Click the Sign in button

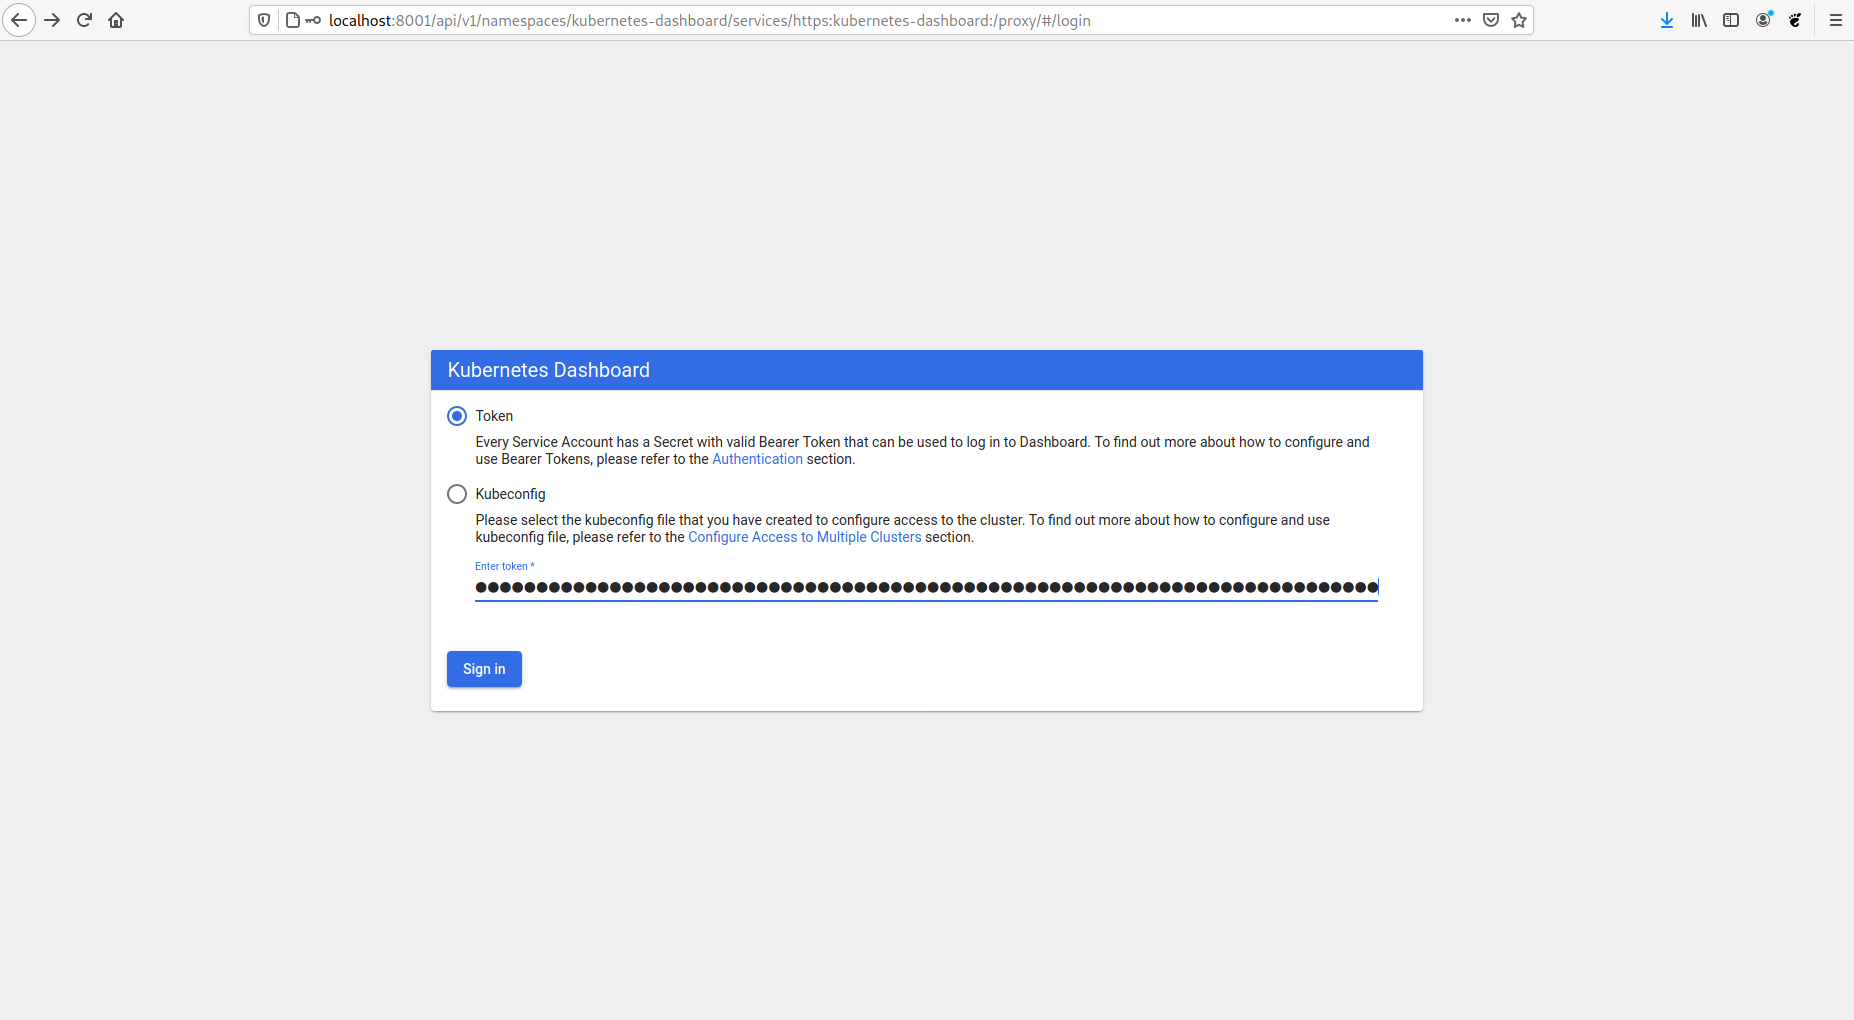tap(484, 669)
